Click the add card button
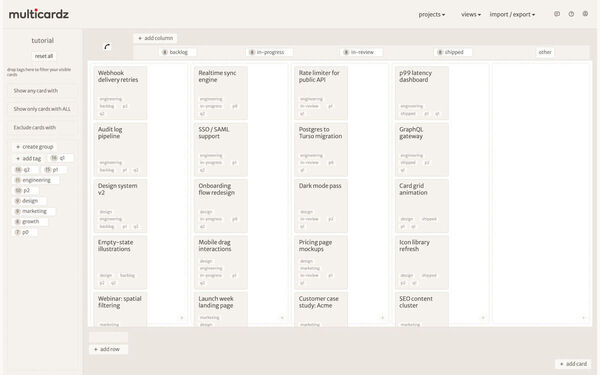 573,364
